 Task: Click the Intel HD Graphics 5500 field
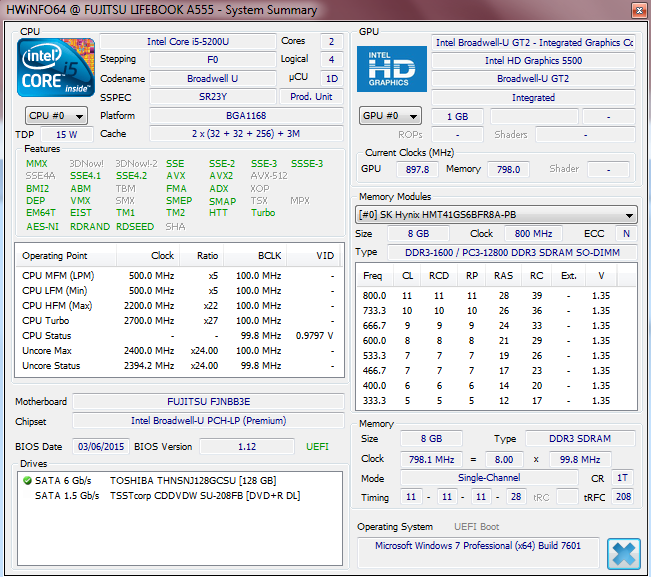click(533, 61)
